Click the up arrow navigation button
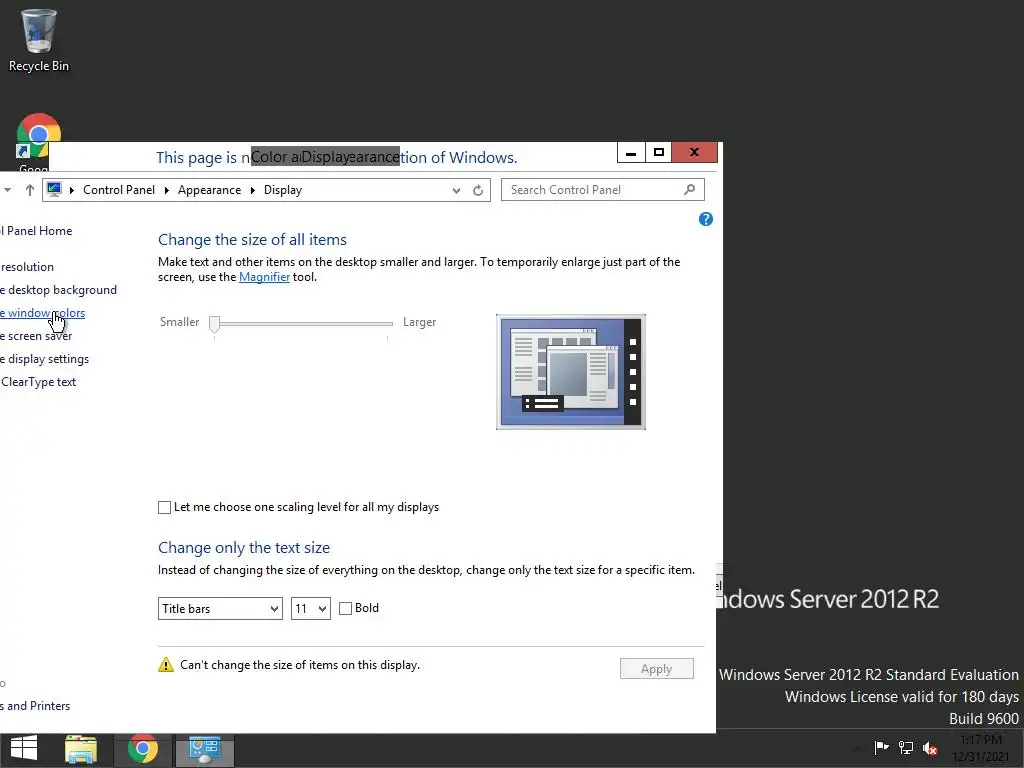This screenshot has width=1024, height=768. click(29, 190)
